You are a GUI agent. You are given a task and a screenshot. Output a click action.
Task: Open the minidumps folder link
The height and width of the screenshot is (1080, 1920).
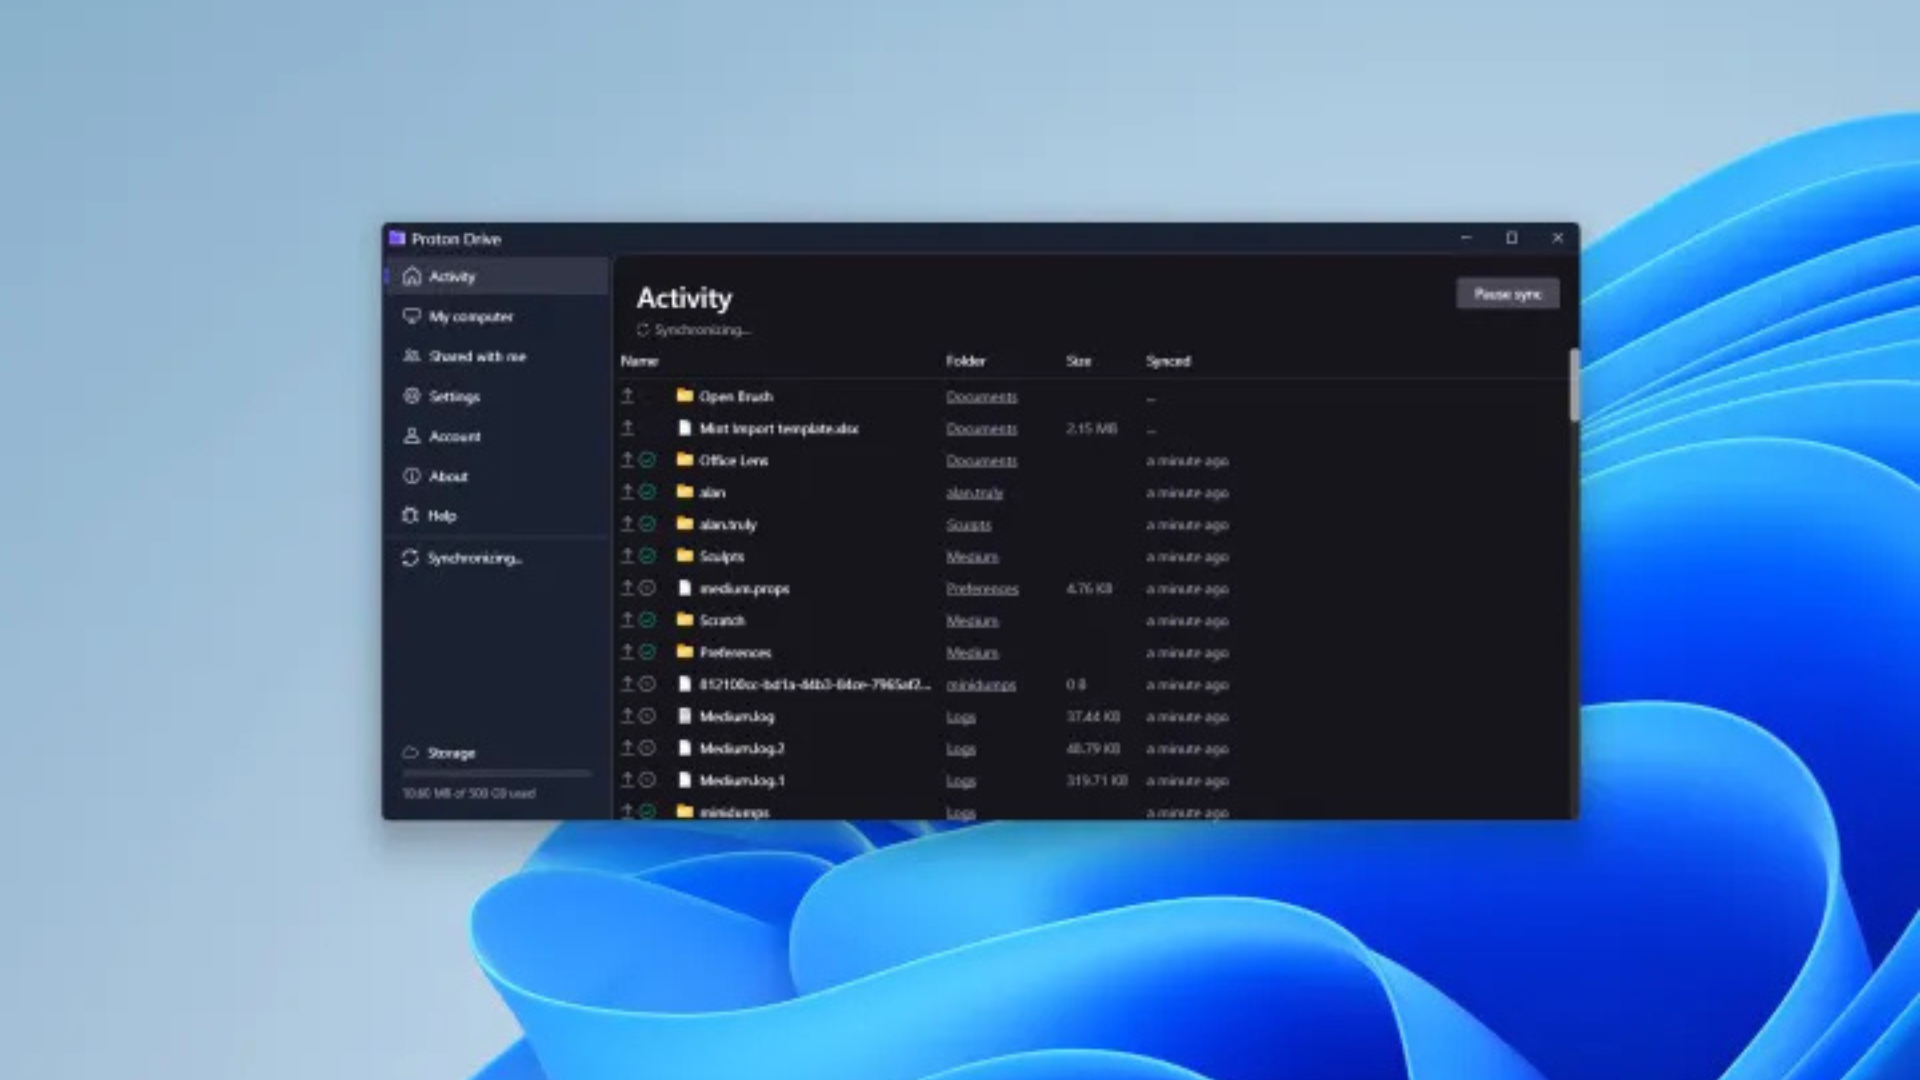coord(980,685)
